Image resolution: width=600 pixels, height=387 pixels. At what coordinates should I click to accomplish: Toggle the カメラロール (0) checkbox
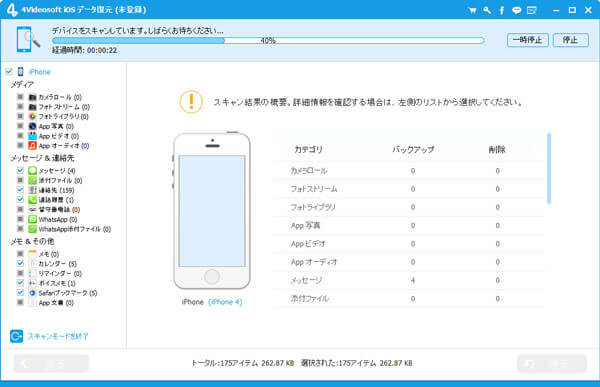click(x=20, y=97)
